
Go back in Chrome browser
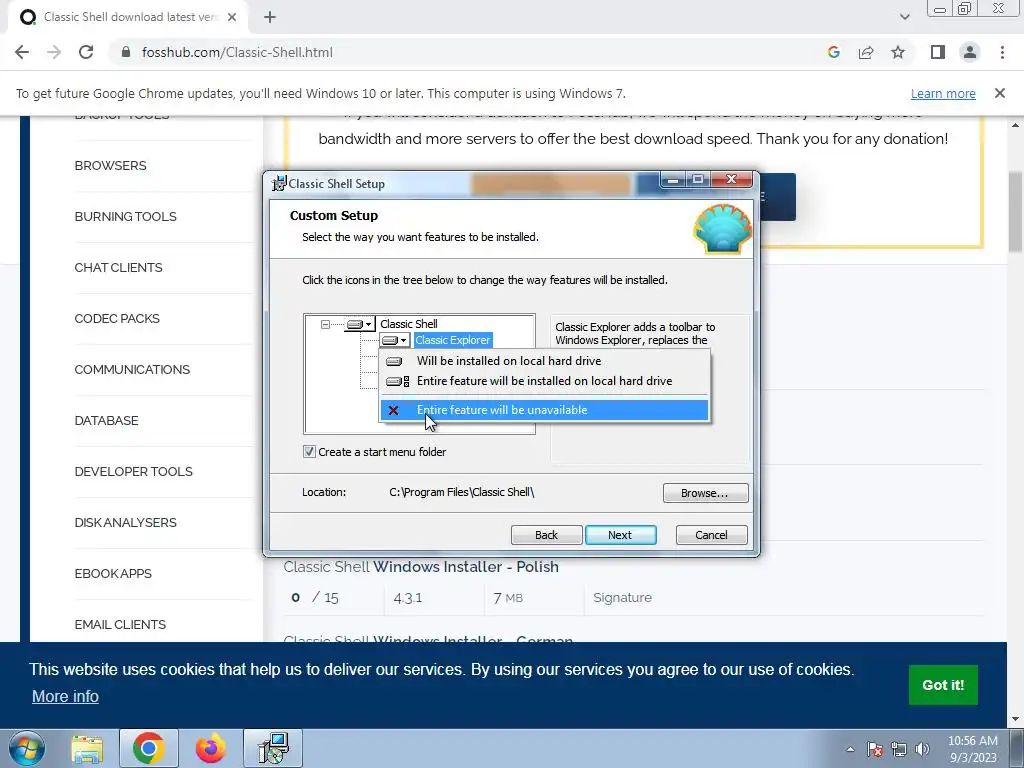tap(22, 52)
